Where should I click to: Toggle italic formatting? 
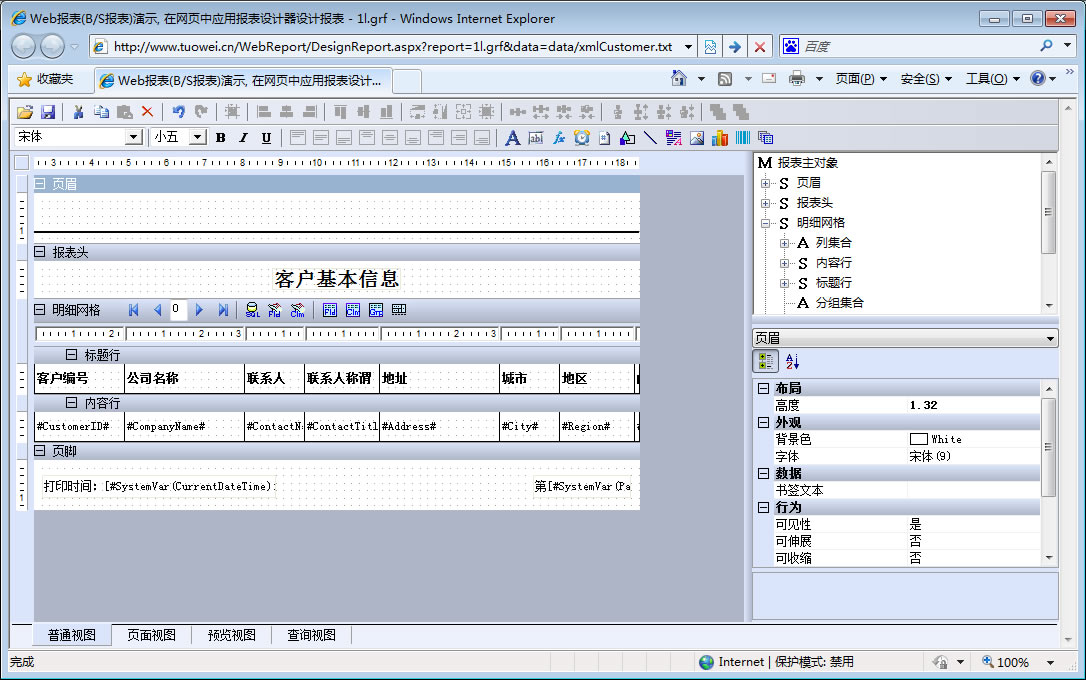pyautogui.click(x=243, y=138)
